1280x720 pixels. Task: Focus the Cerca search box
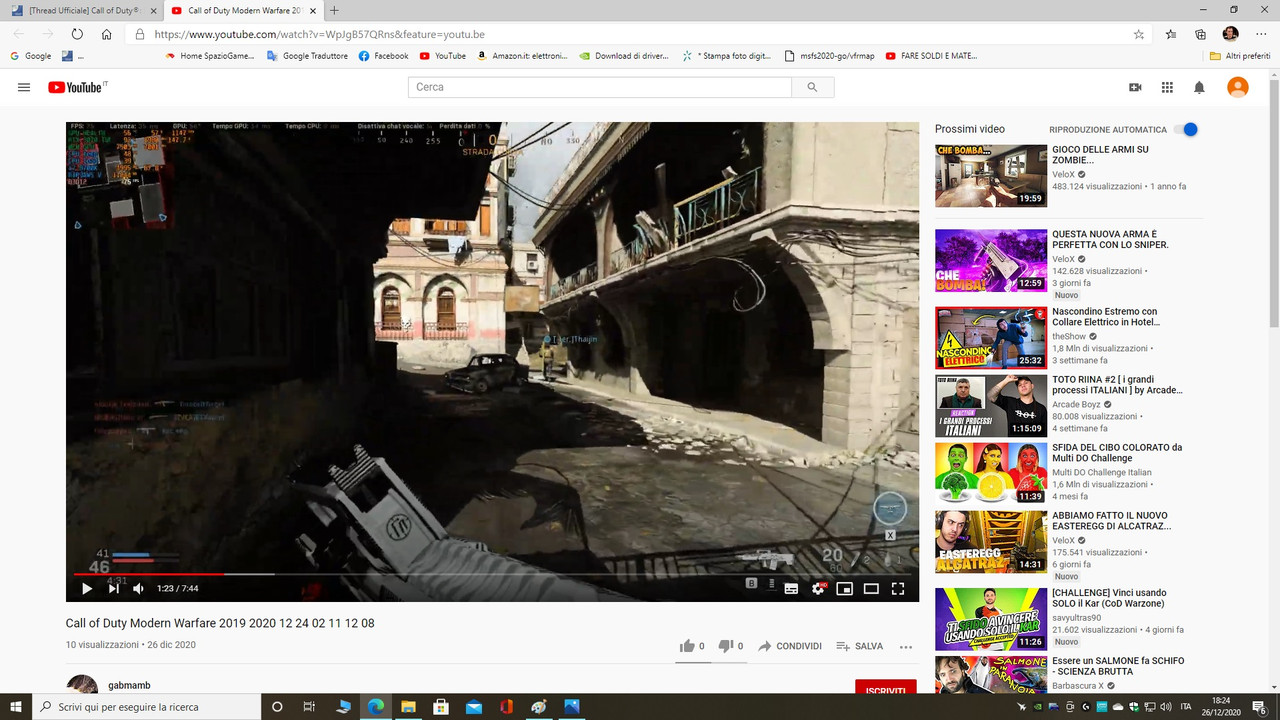tap(600, 87)
